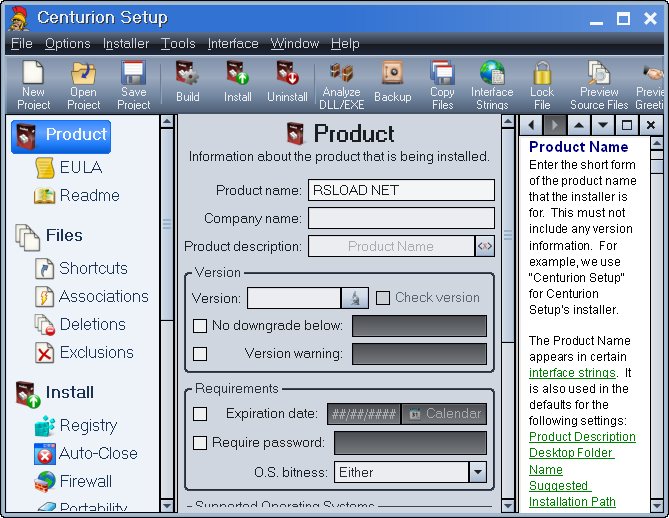Click into the Company name field
Image resolution: width=669 pixels, height=518 pixels.
click(401, 218)
